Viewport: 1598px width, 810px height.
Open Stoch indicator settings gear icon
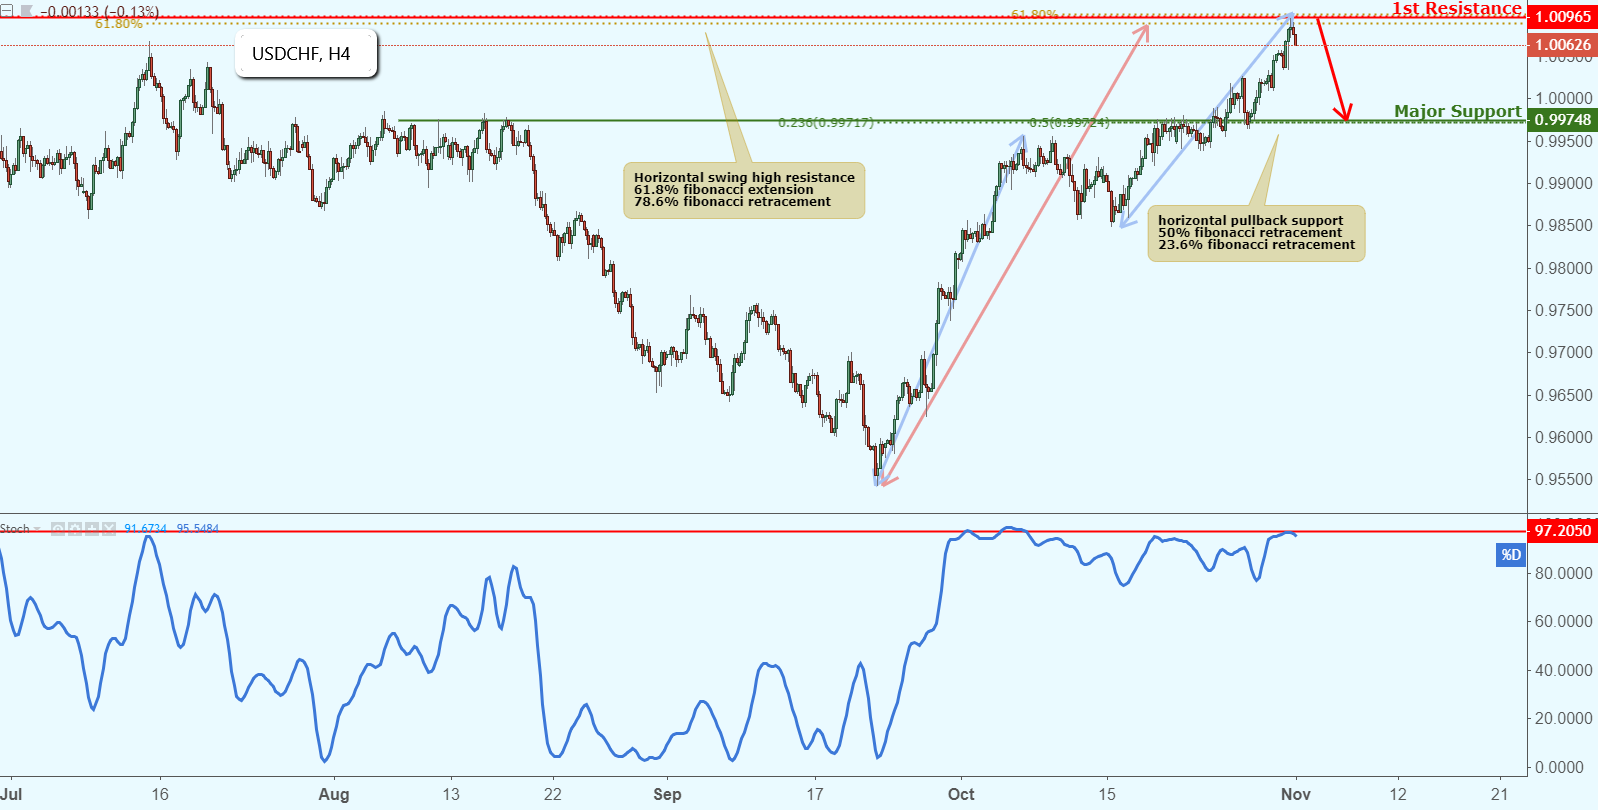click(75, 529)
